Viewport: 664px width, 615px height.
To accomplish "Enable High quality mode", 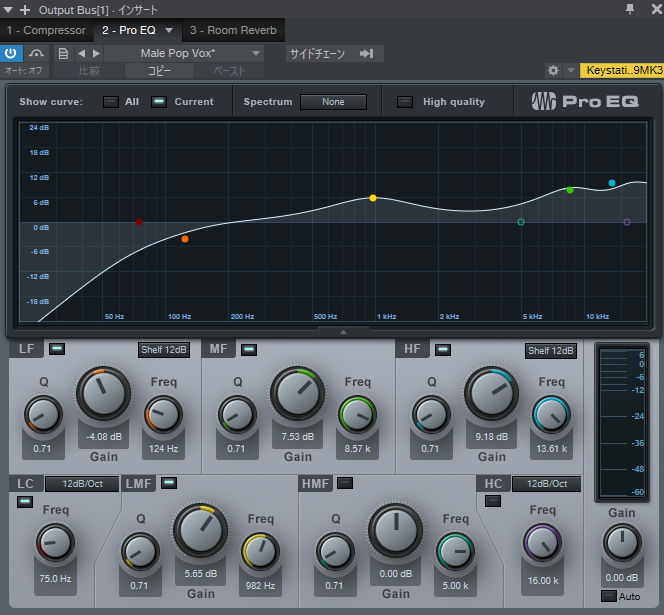I will [x=405, y=102].
